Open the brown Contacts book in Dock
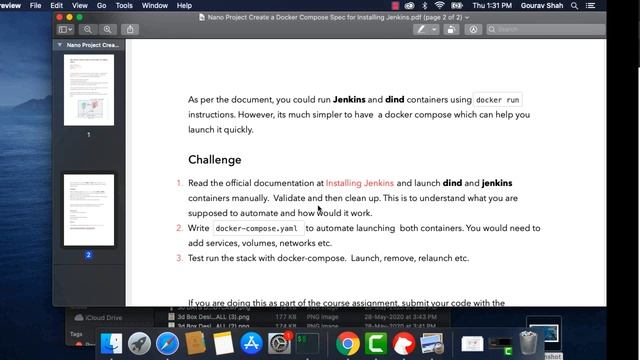 [195, 343]
